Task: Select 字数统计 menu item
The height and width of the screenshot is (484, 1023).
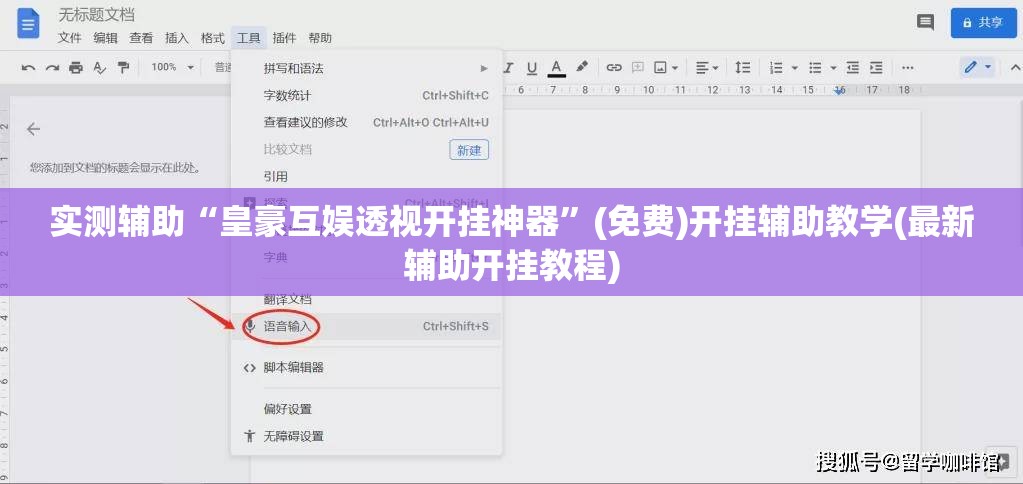Action: 366,96
